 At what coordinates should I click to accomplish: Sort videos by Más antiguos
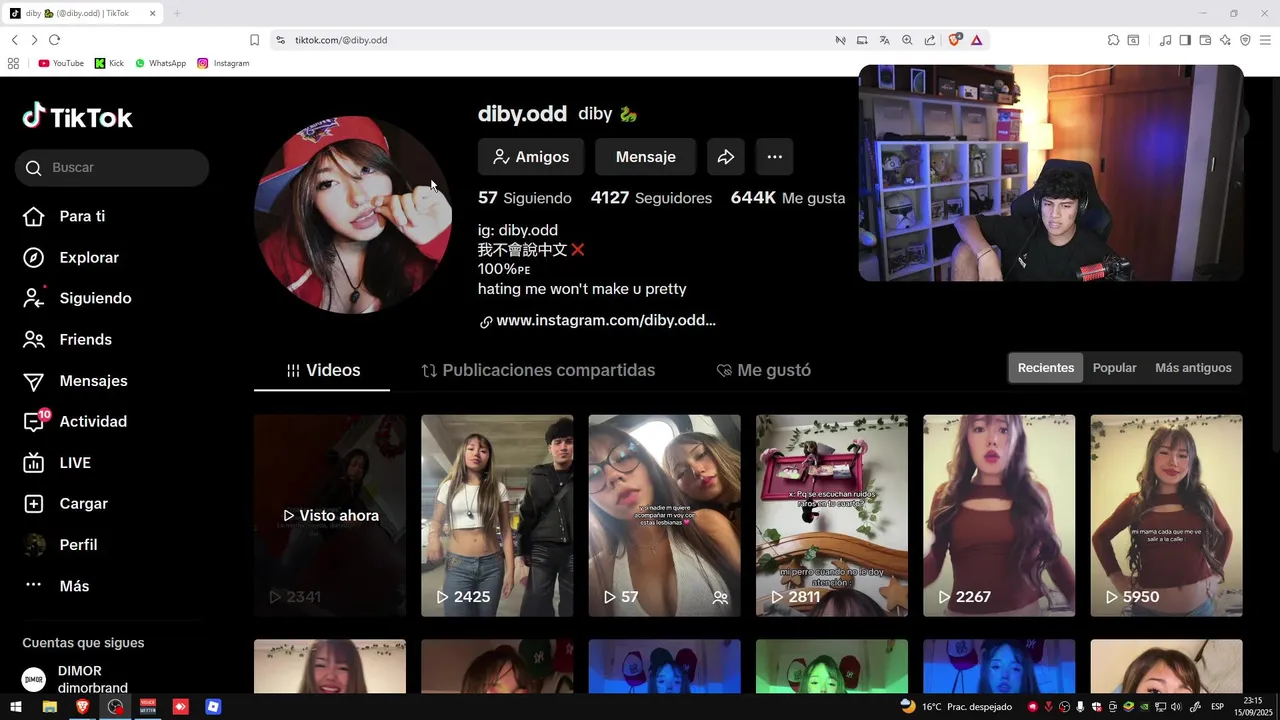[x=1193, y=368]
